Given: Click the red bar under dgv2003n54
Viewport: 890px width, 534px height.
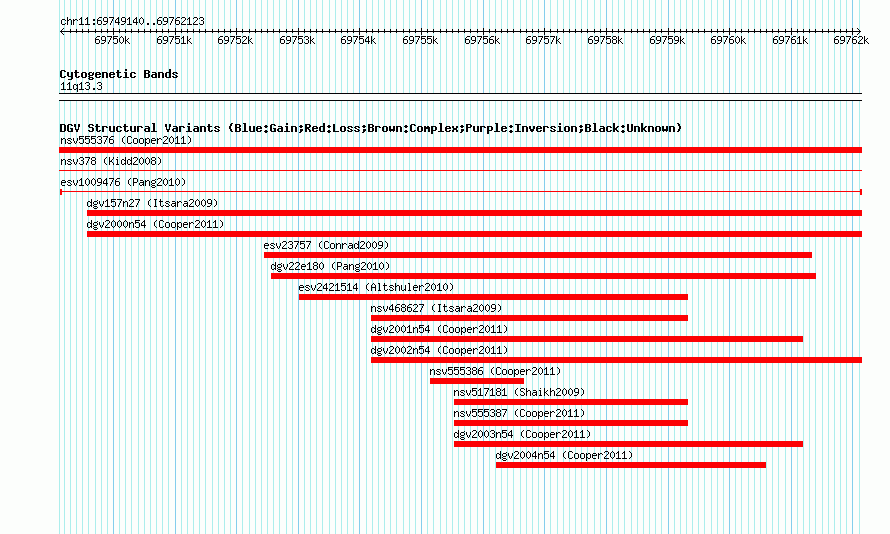Looking at the screenshot, I should 628,444.
